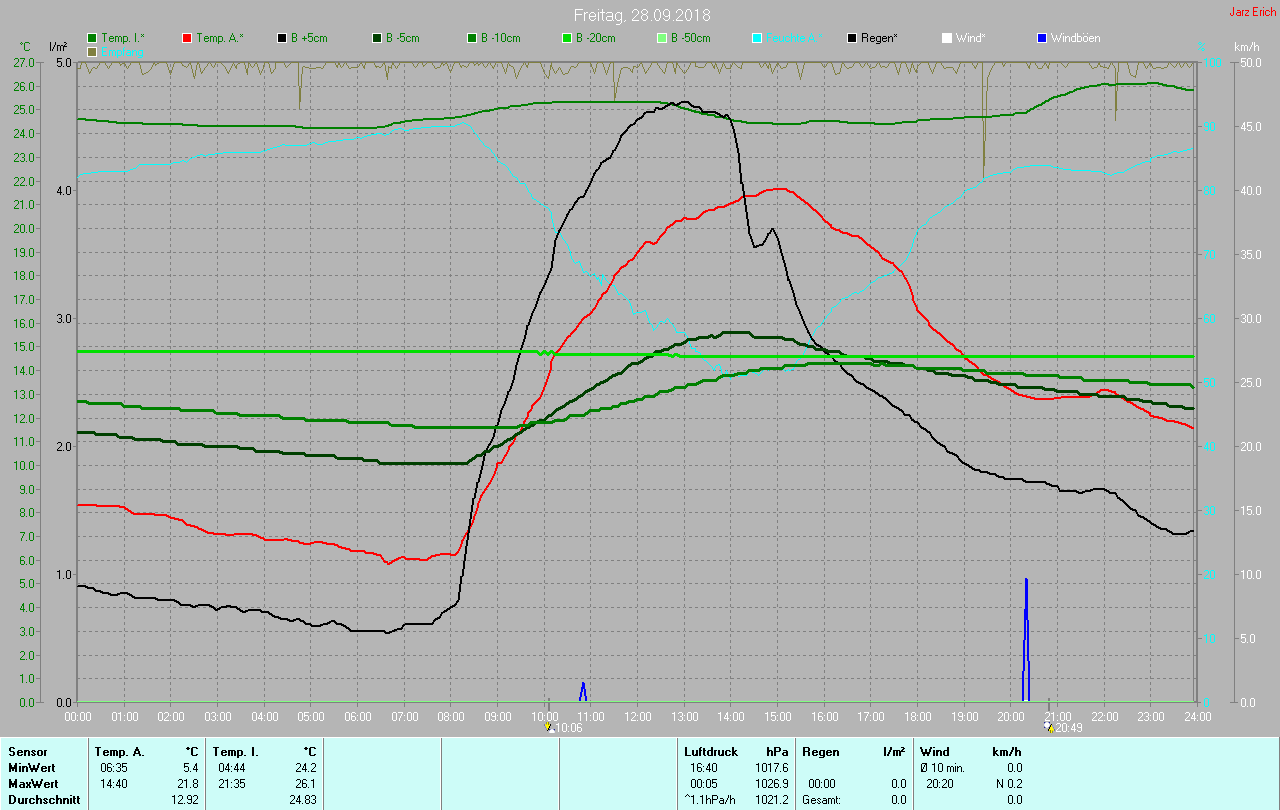The width and height of the screenshot is (1280, 810).
Task: Pick the B -10cm legend color box
Action: point(472,38)
